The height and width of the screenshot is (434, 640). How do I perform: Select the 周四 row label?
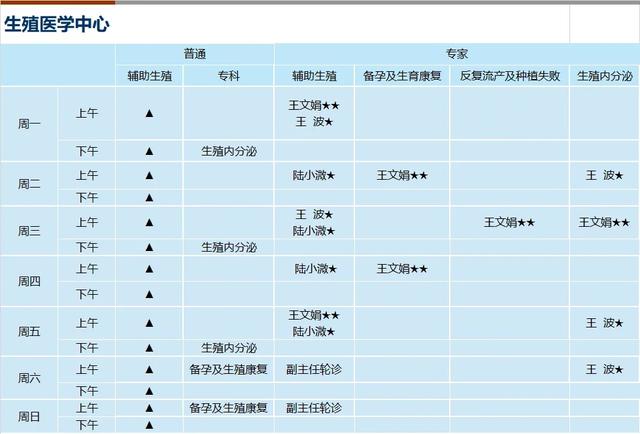coord(29,281)
